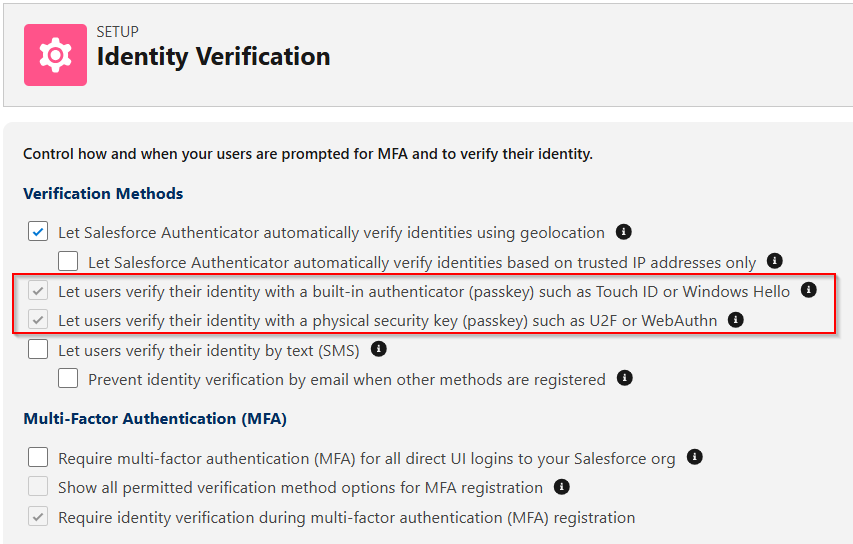Open info icon beside physical security key option
The height and width of the screenshot is (544, 853).
[x=735, y=320]
